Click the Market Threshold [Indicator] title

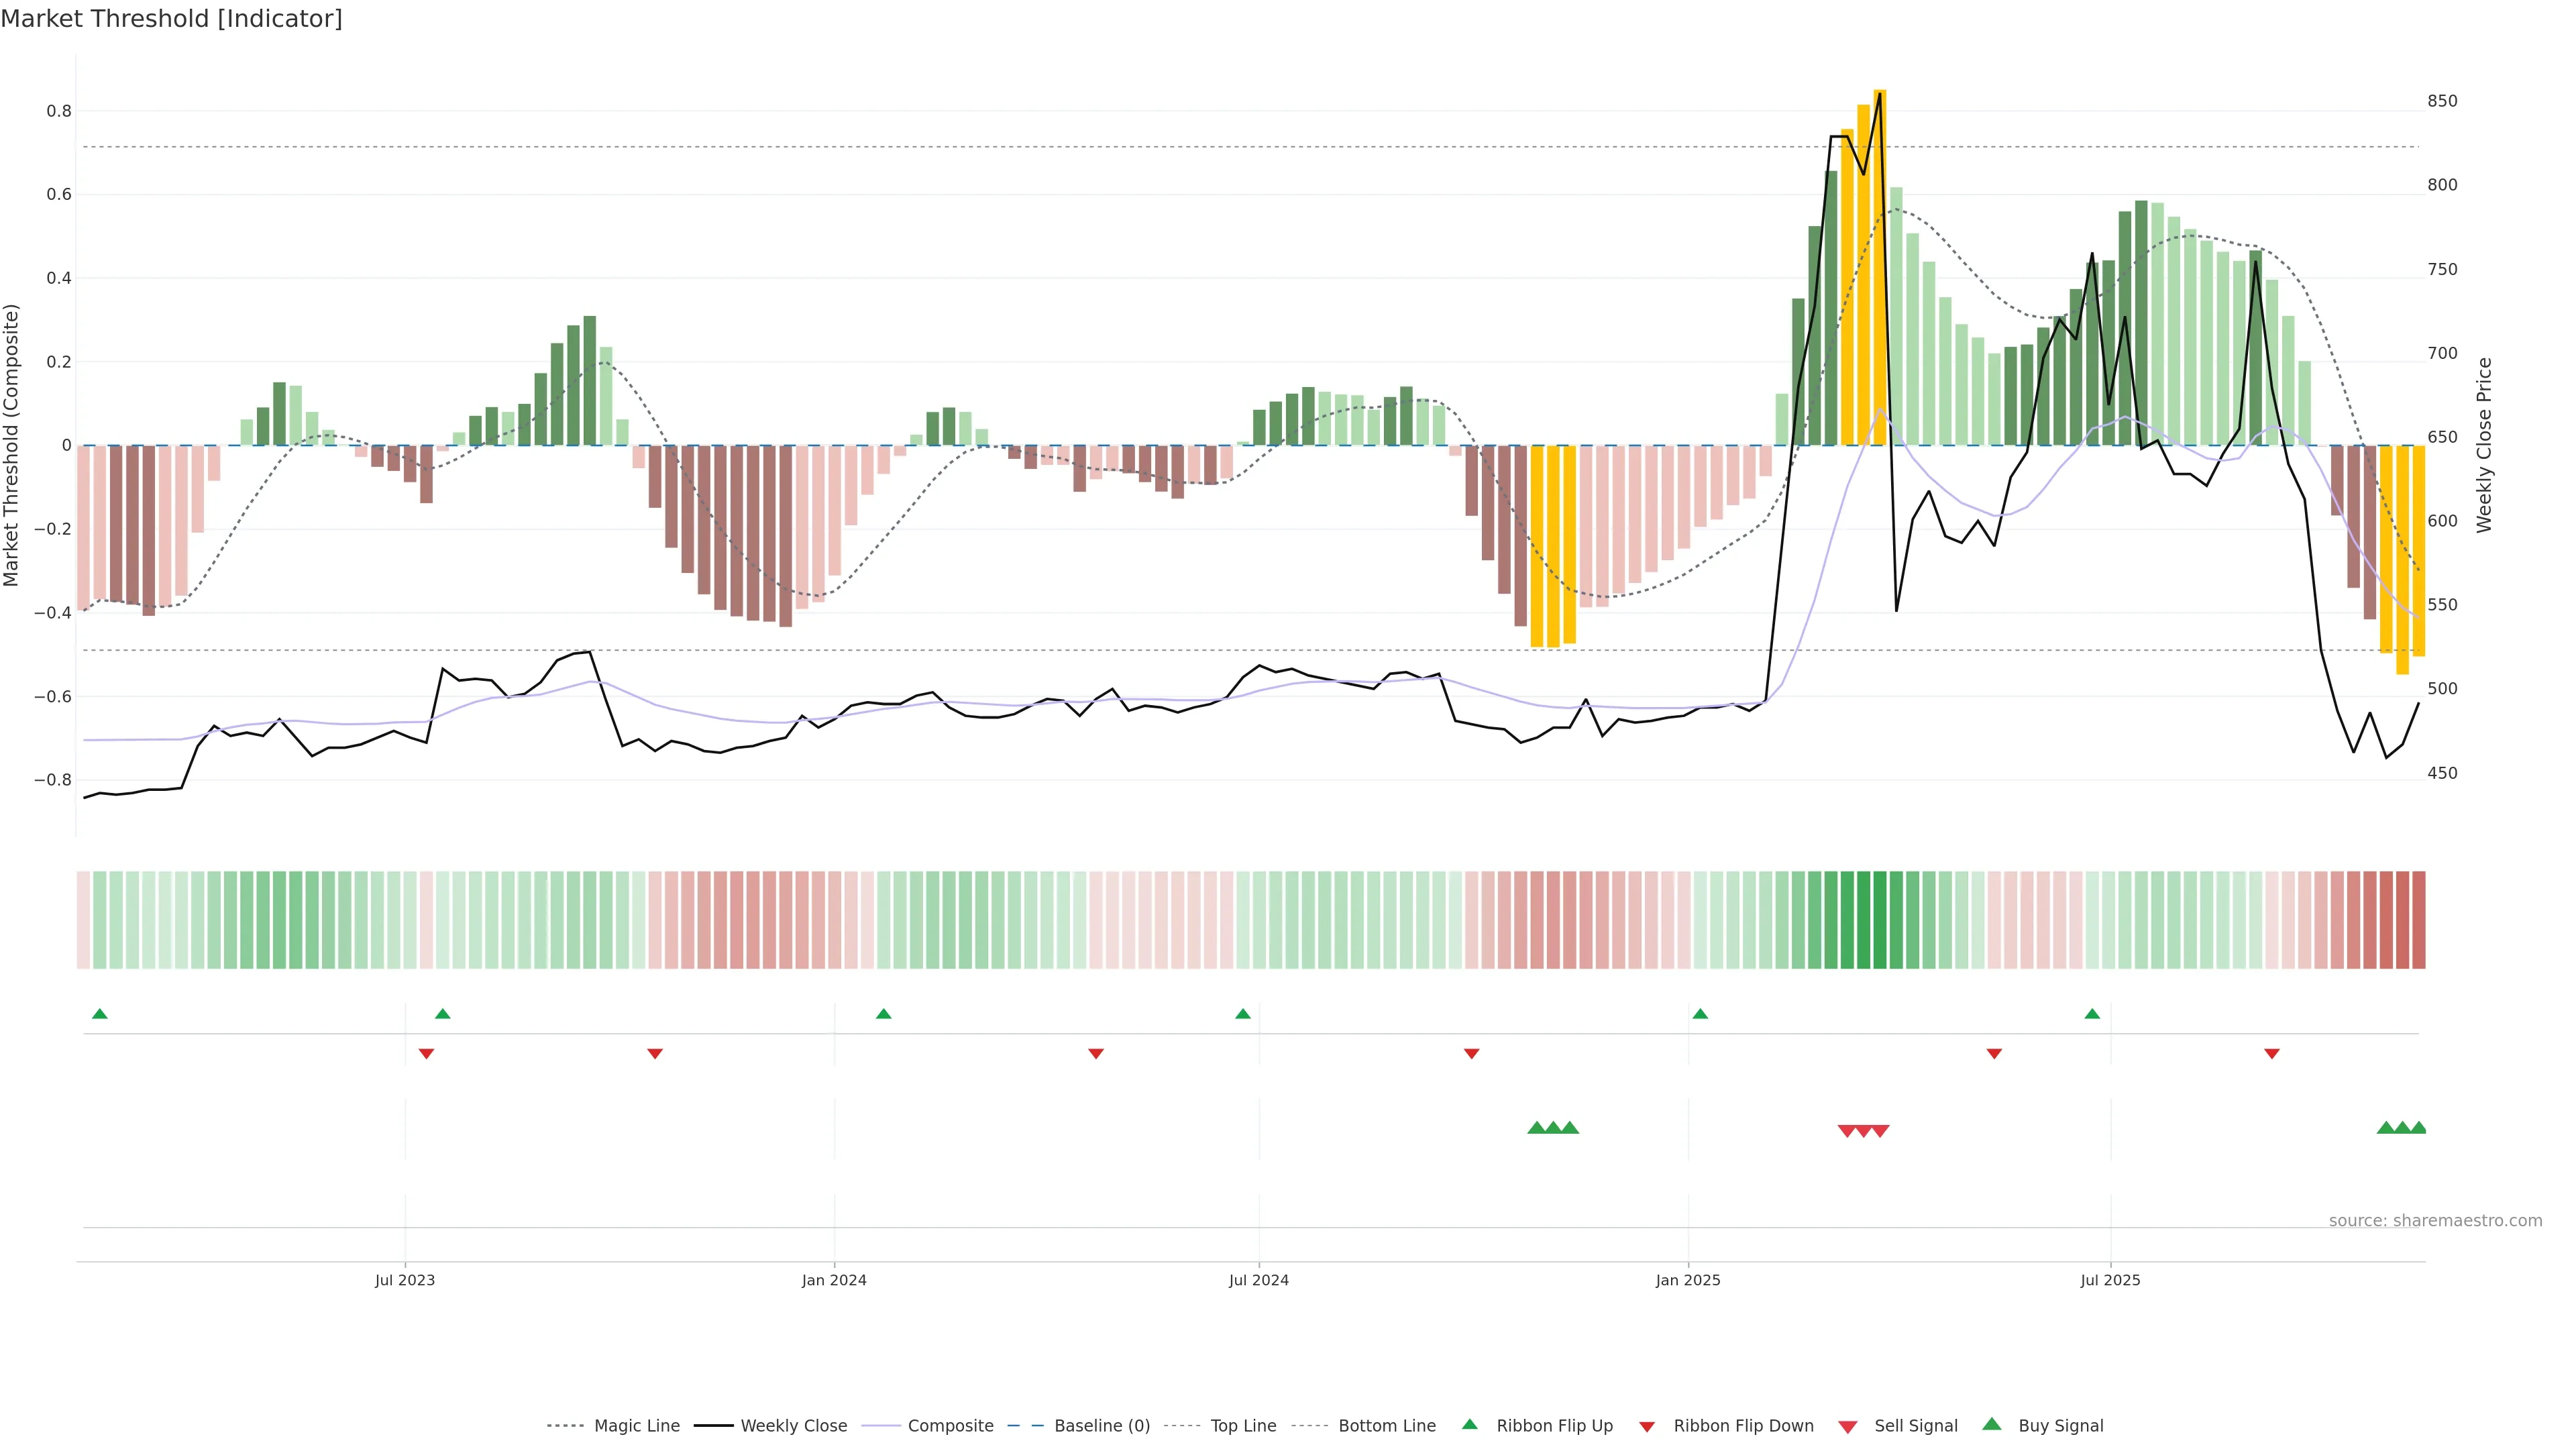(171, 19)
